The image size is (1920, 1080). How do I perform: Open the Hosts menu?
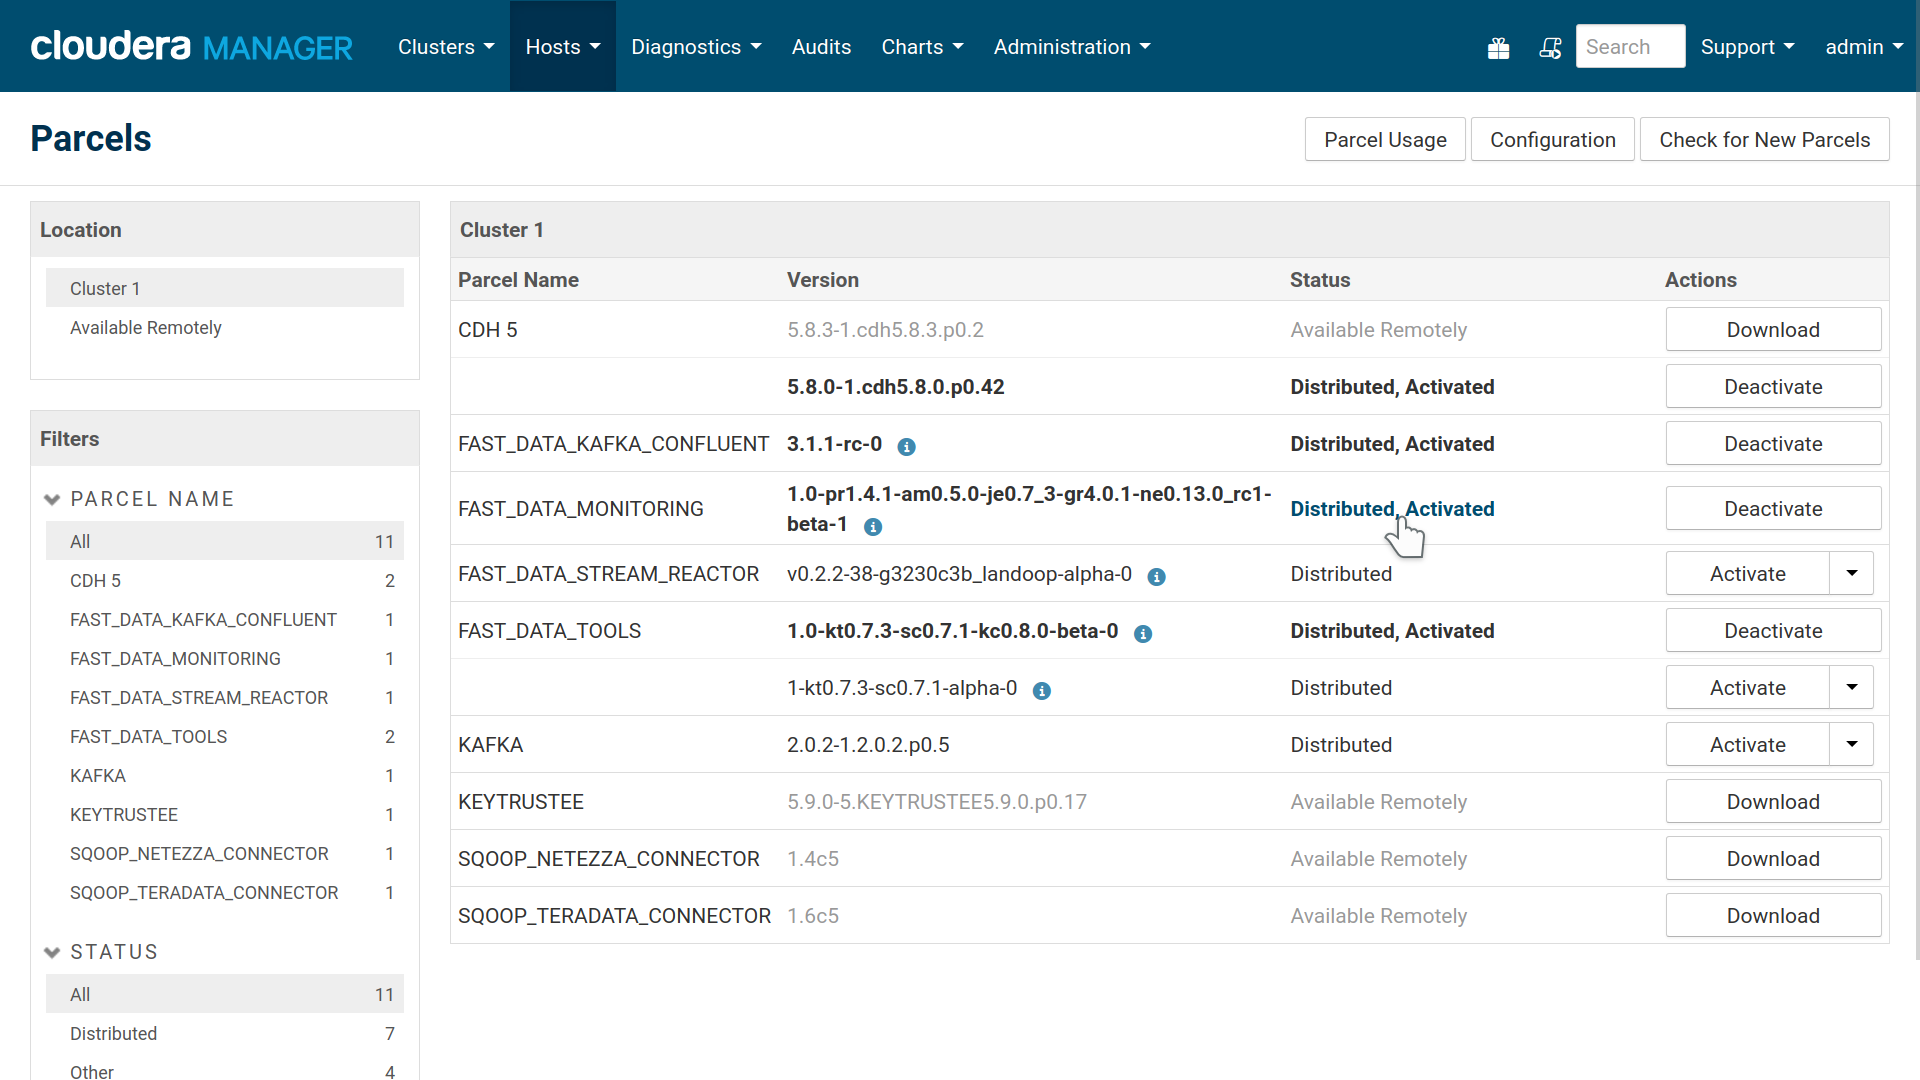563,47
